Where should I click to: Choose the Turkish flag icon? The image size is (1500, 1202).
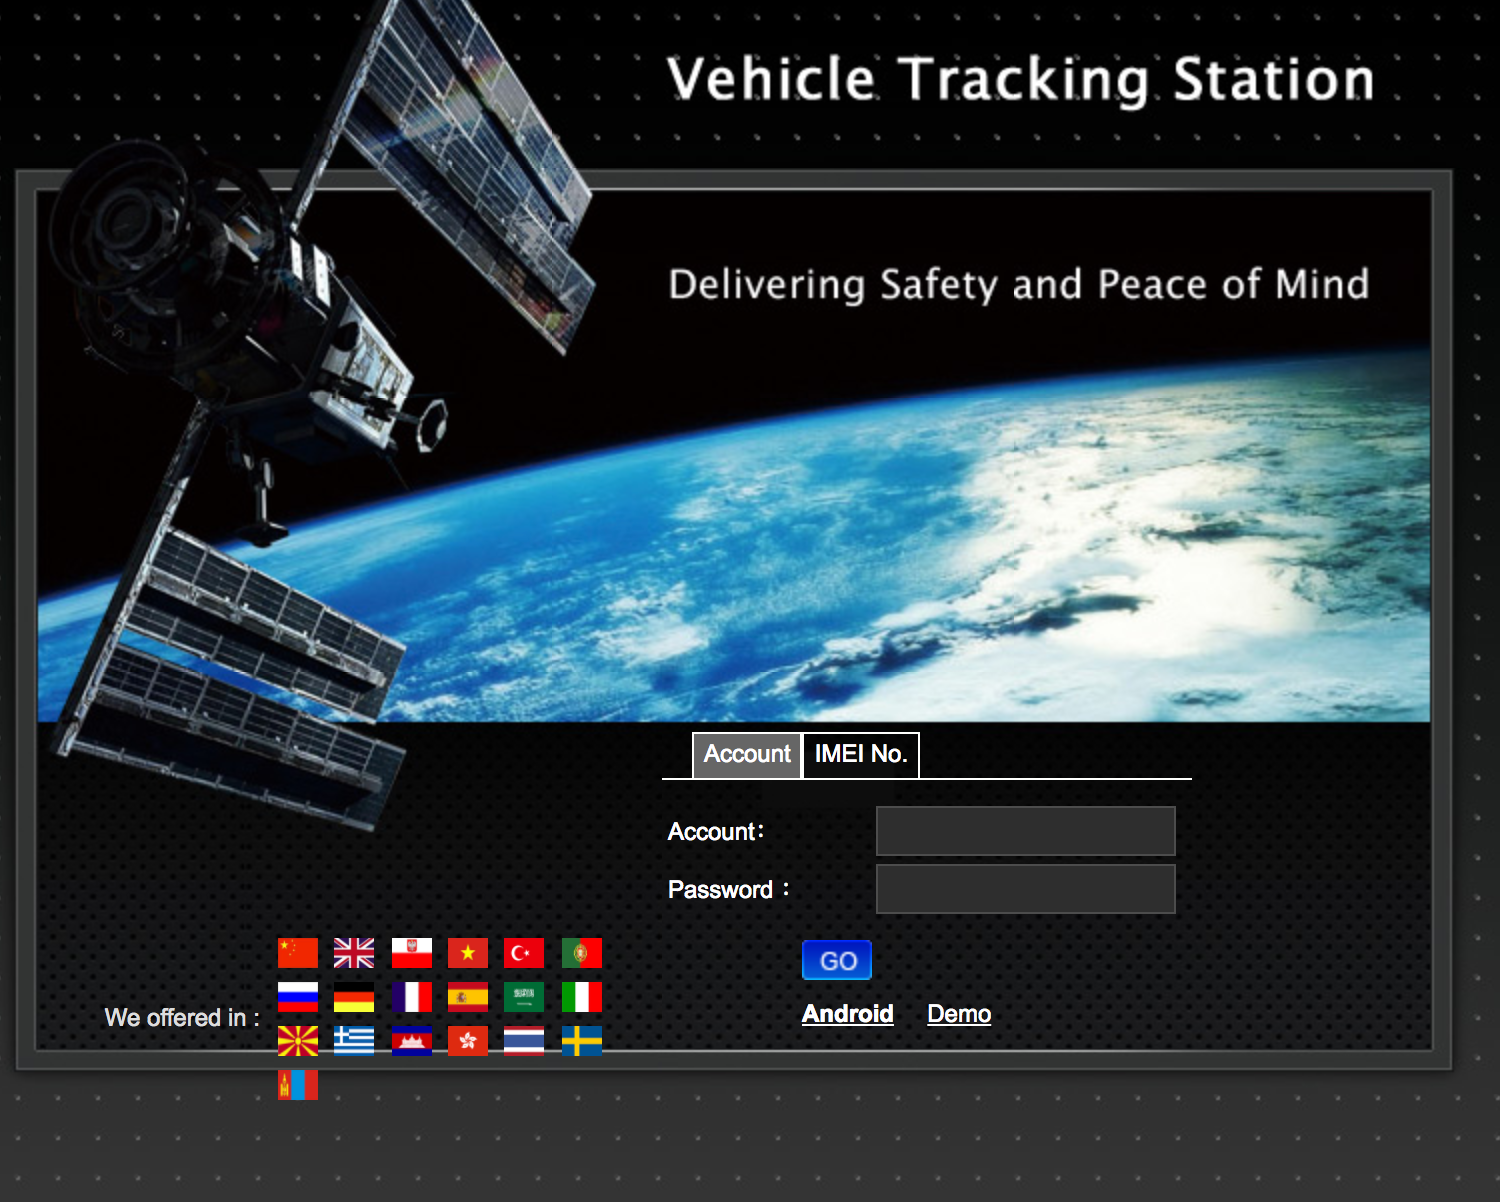tap(523, 953)
